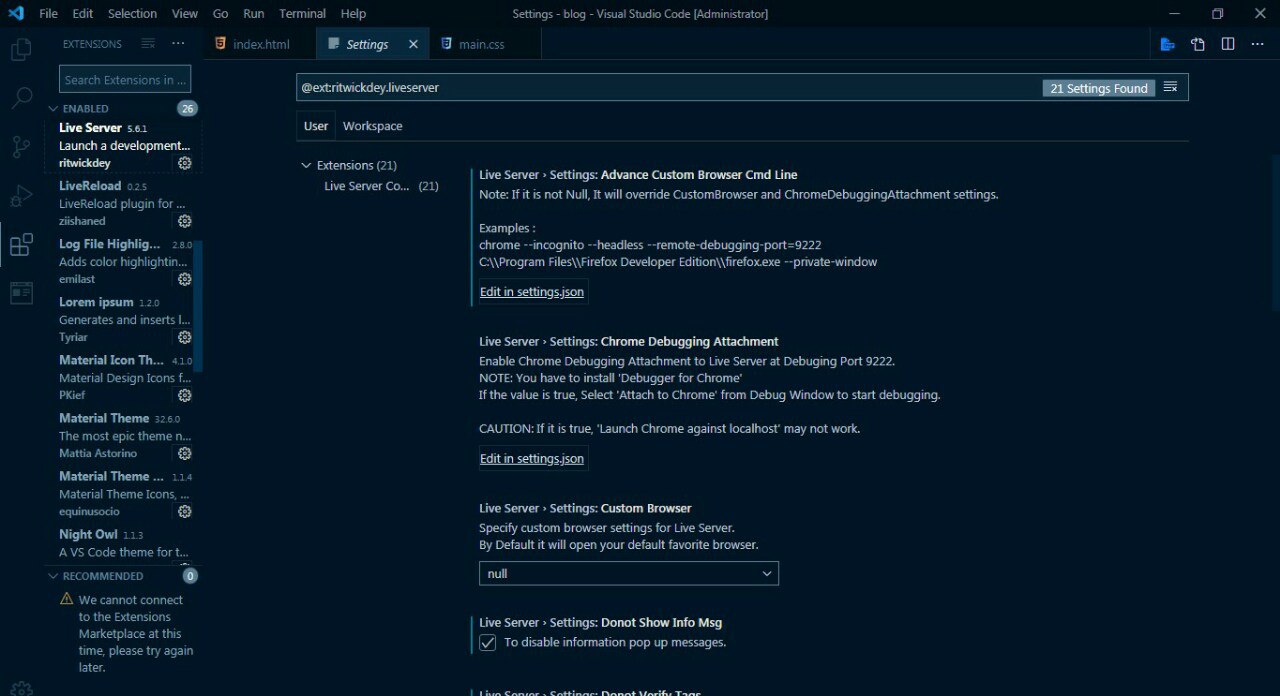Select LiveReload extension in list
The image size is (1280, 696).
pos(123,203)
